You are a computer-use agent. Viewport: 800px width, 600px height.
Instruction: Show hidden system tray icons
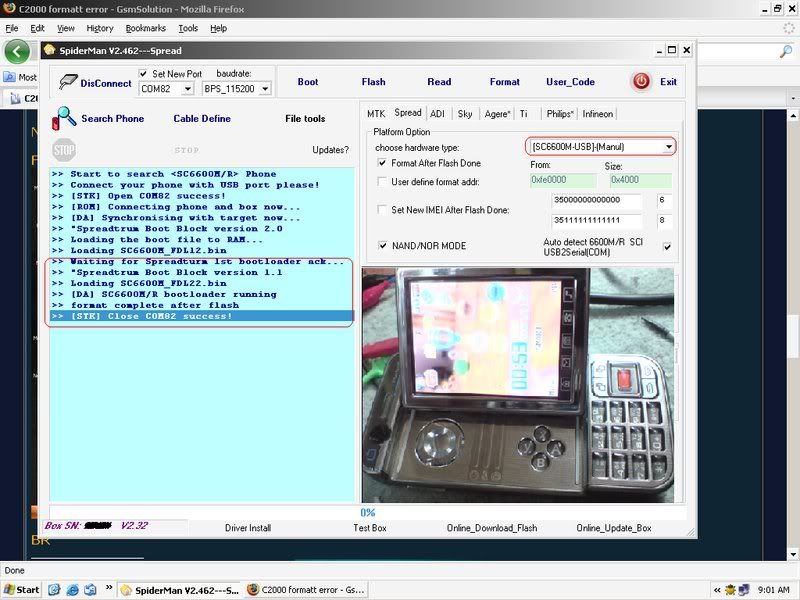pyautogui.click(x=717, y=590)
